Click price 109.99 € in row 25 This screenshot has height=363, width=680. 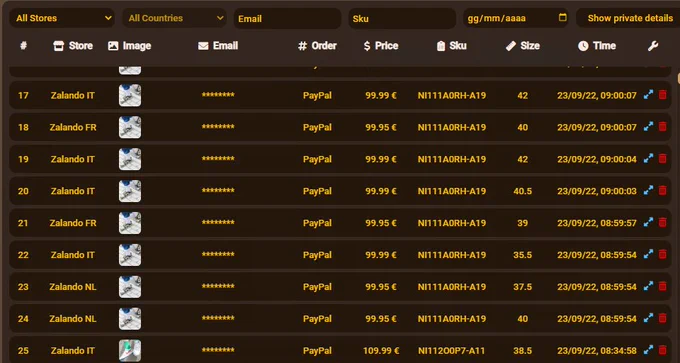tap(381, 350)
